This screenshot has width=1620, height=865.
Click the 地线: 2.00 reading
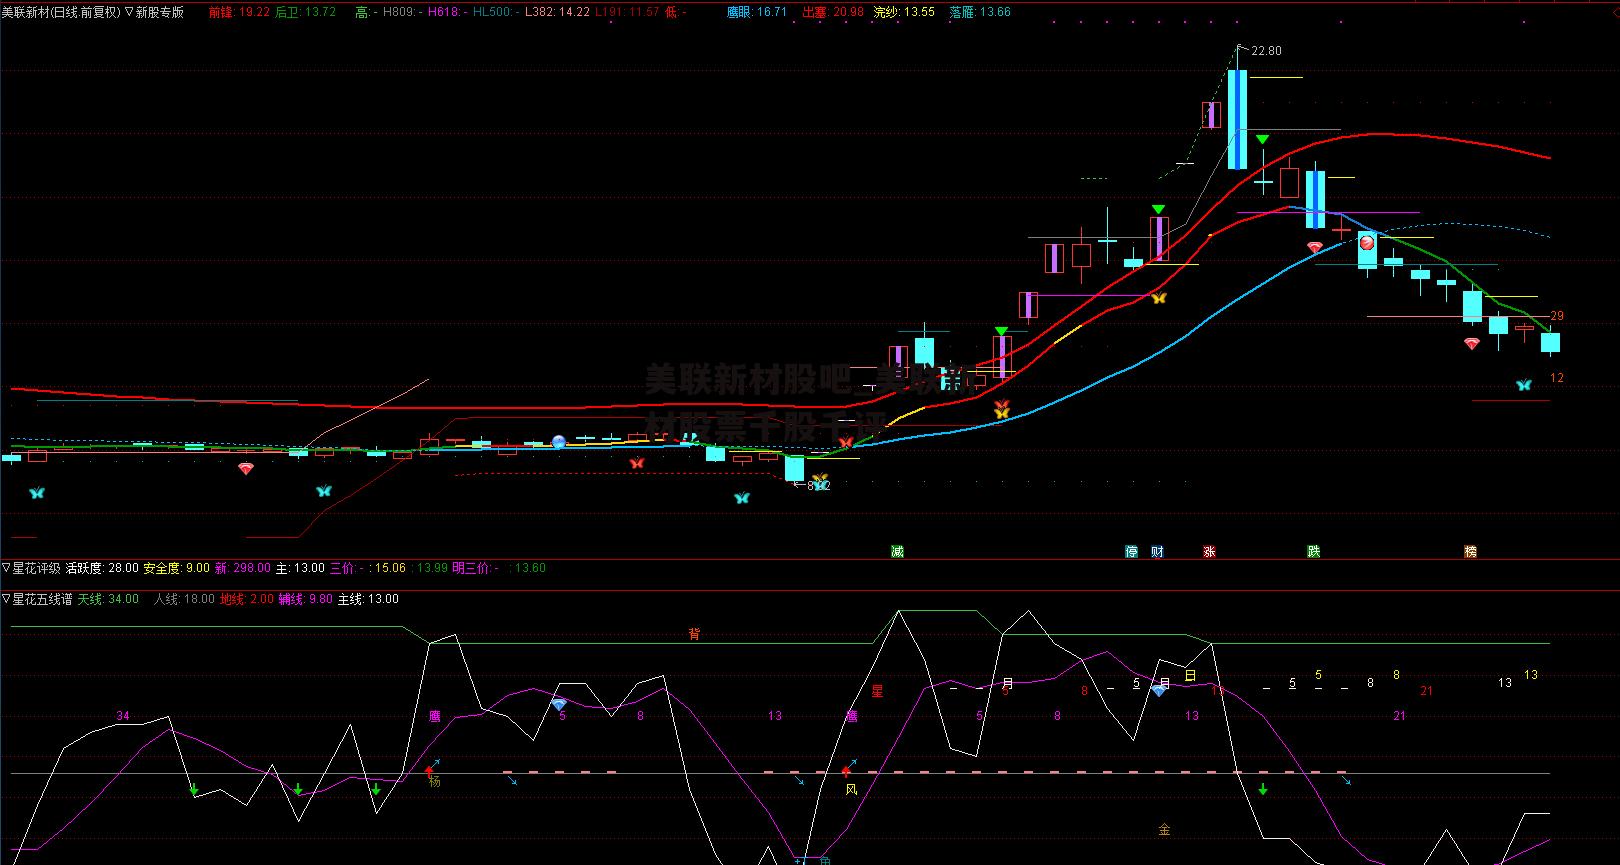247,599
